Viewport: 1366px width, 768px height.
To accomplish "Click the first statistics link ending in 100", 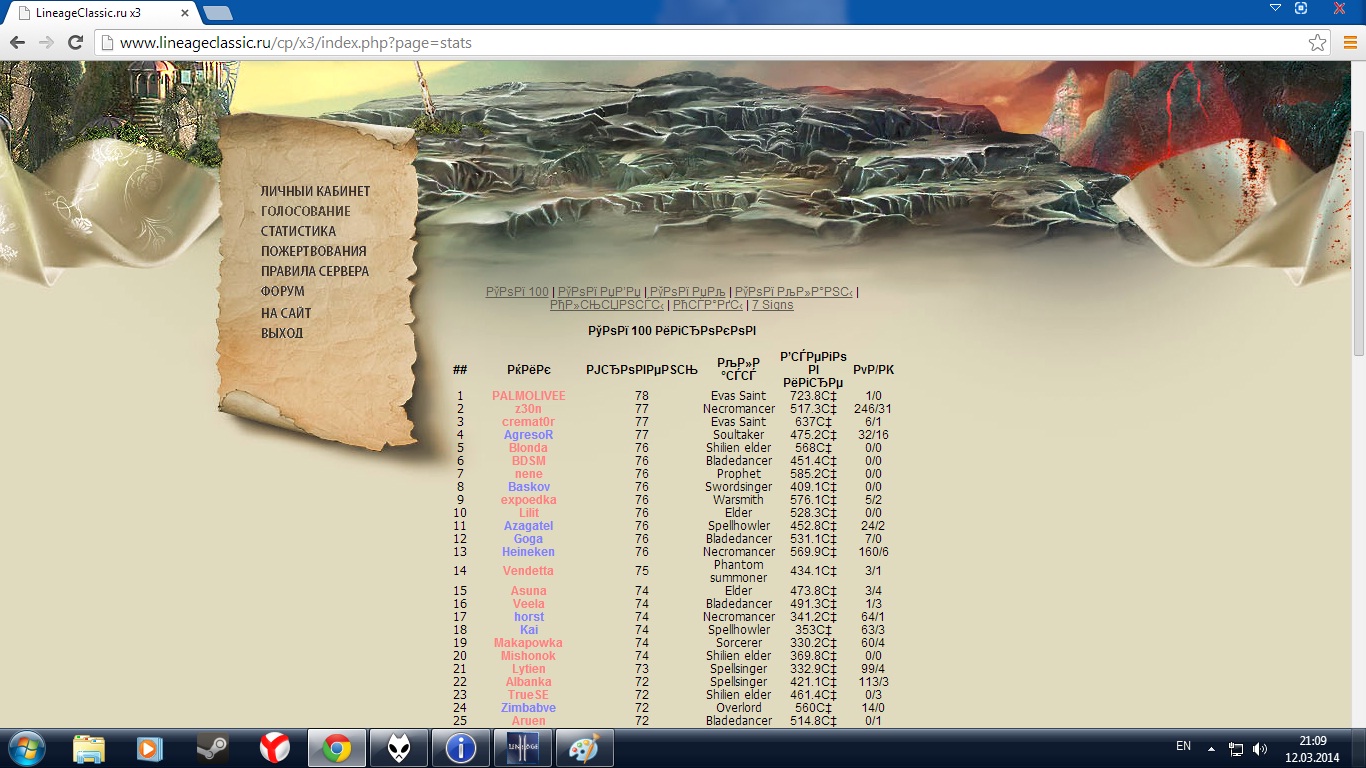I will 517,292.
